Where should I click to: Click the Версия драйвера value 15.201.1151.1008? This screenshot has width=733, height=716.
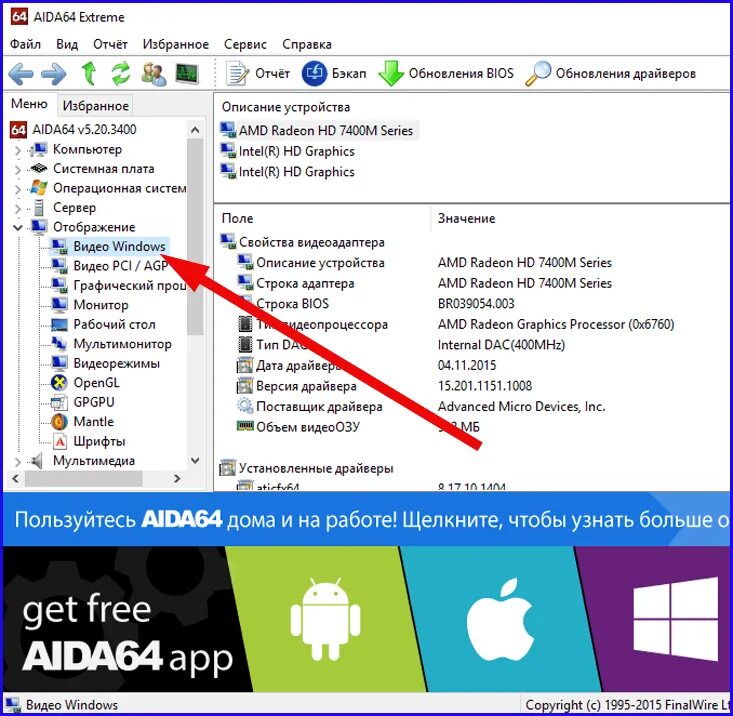tap(485, 386)
